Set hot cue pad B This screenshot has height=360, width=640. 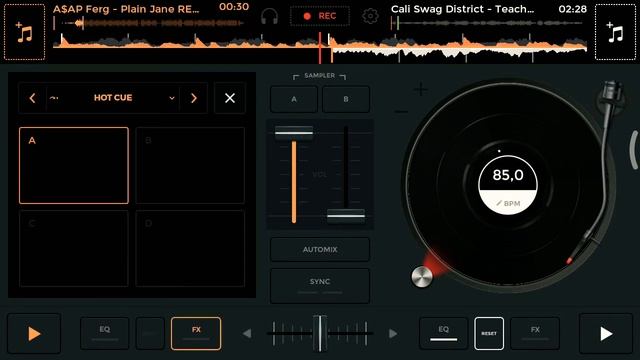[190, 165]
